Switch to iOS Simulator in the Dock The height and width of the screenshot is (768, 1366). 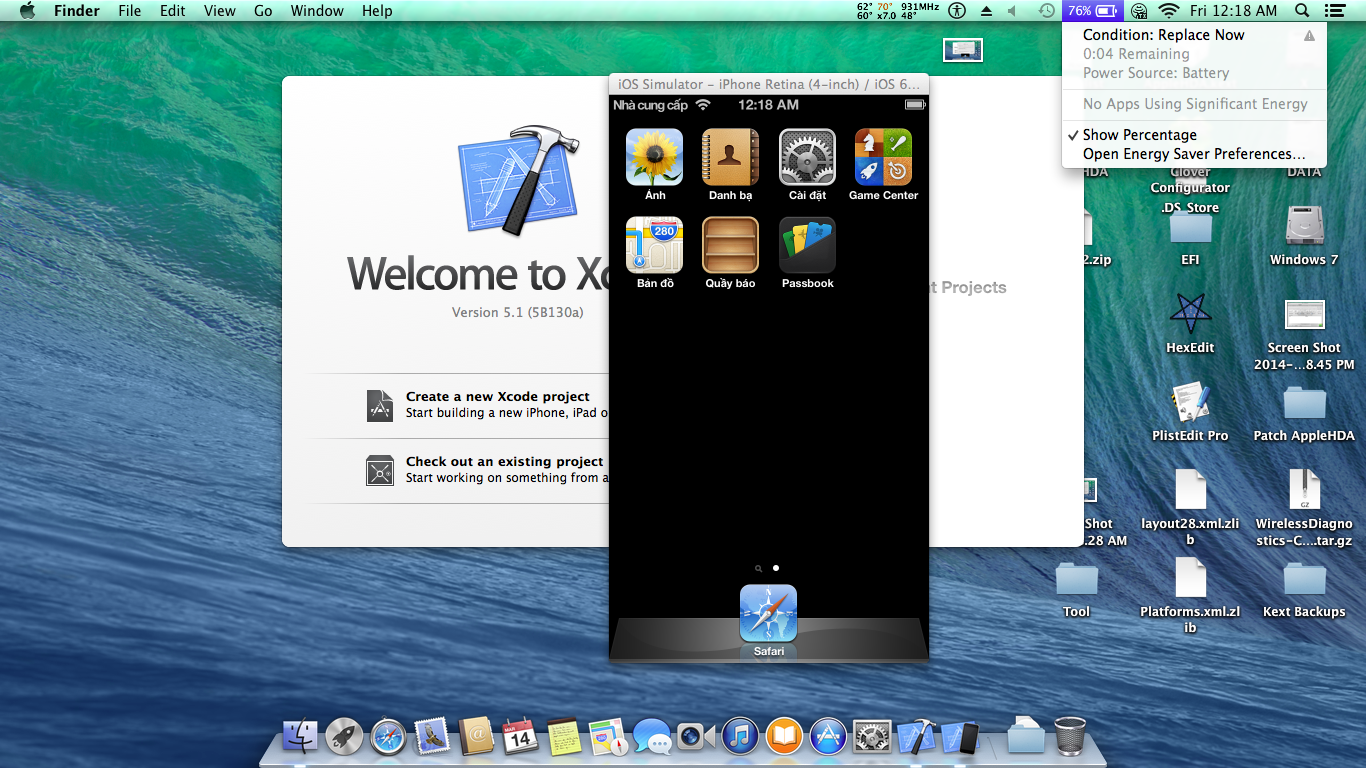(x=960, y=737)
